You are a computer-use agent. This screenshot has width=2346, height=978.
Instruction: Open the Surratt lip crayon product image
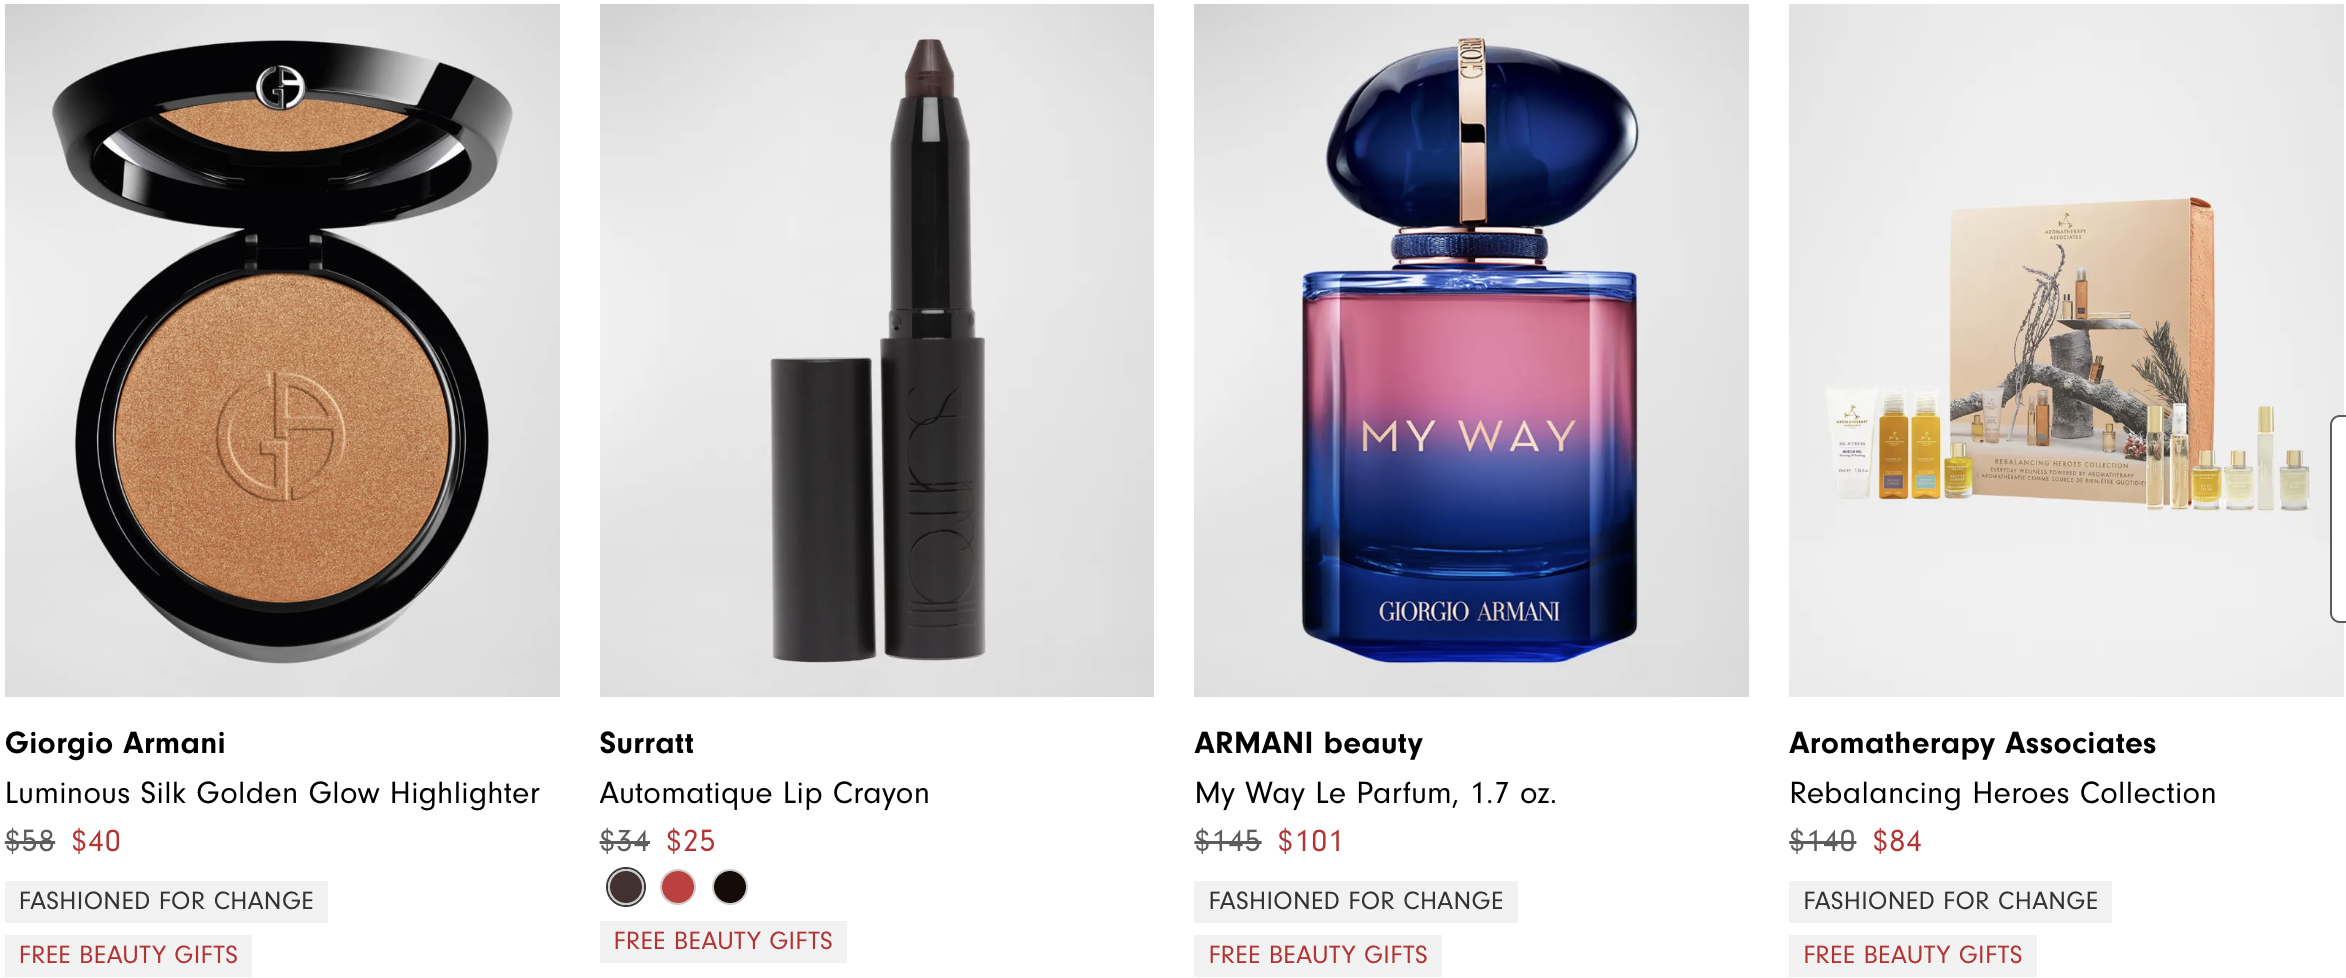click(876, 350)
